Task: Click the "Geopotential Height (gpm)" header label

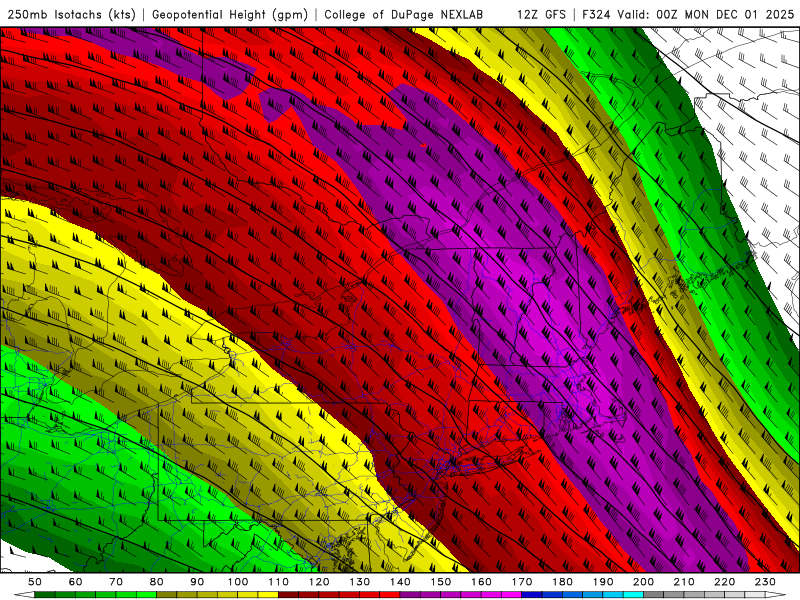Action: tap(230, 14)
